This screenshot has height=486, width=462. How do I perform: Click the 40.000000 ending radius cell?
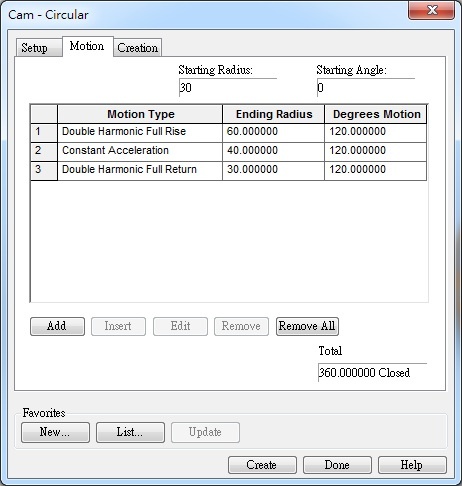273,152
